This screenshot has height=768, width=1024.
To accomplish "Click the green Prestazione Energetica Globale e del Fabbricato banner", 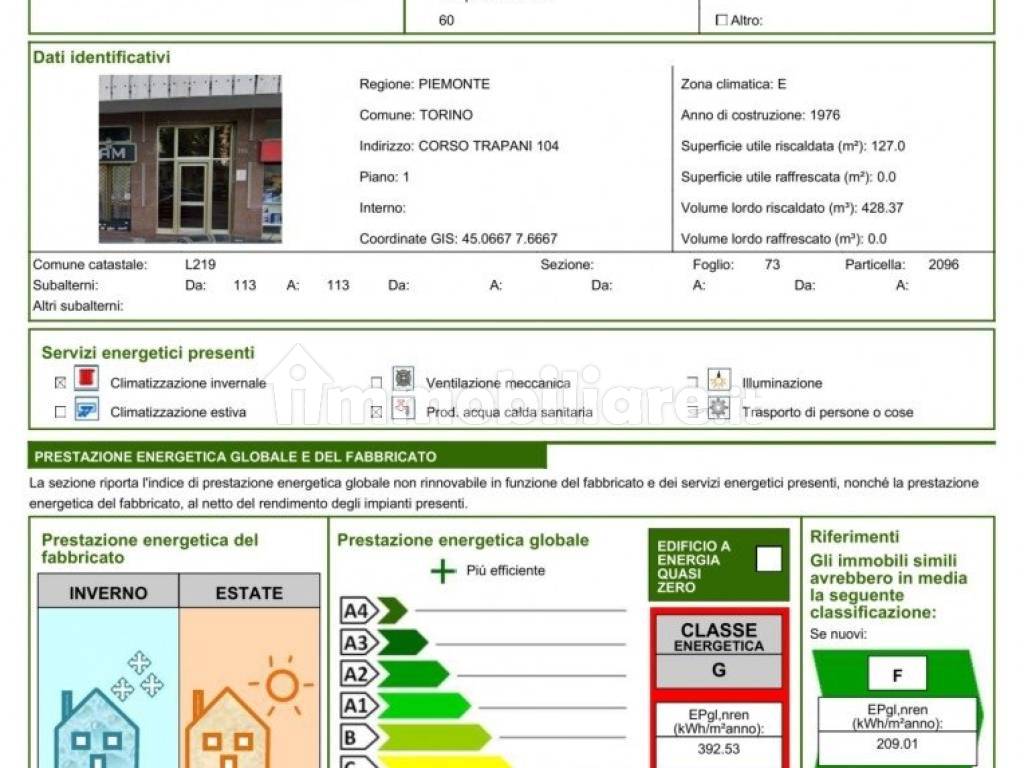I will 287,456.
